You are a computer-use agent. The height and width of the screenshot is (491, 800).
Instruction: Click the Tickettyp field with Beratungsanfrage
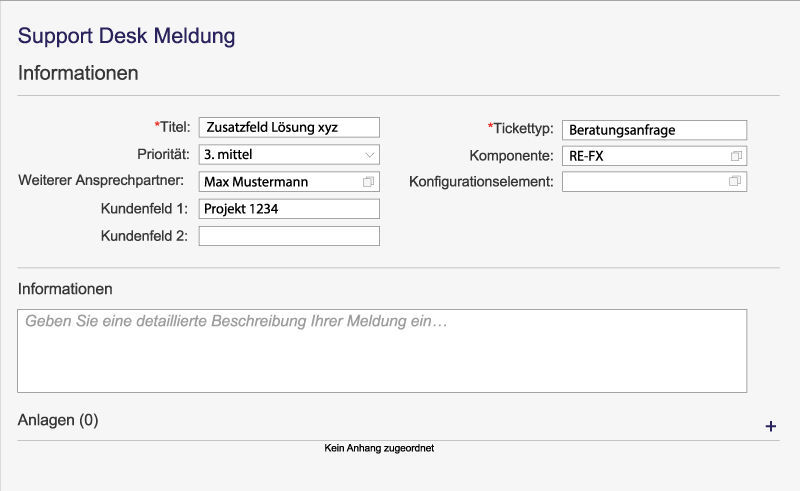coord(654,130)
